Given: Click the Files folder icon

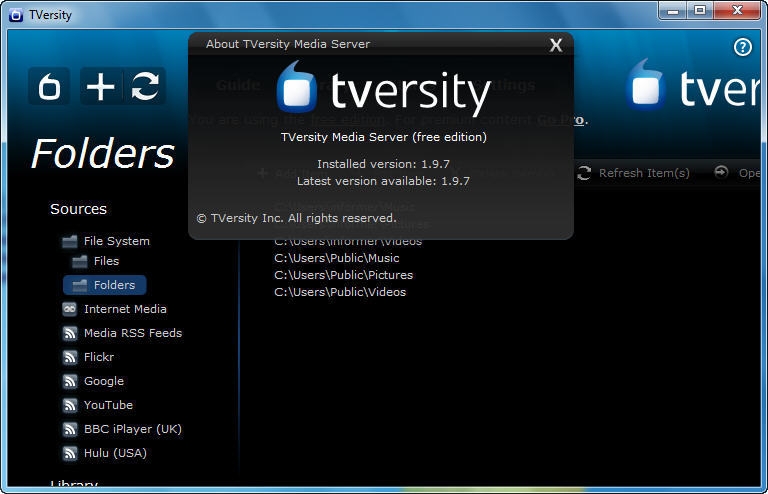Looking at the screenshot, I should tap(80, 261).
